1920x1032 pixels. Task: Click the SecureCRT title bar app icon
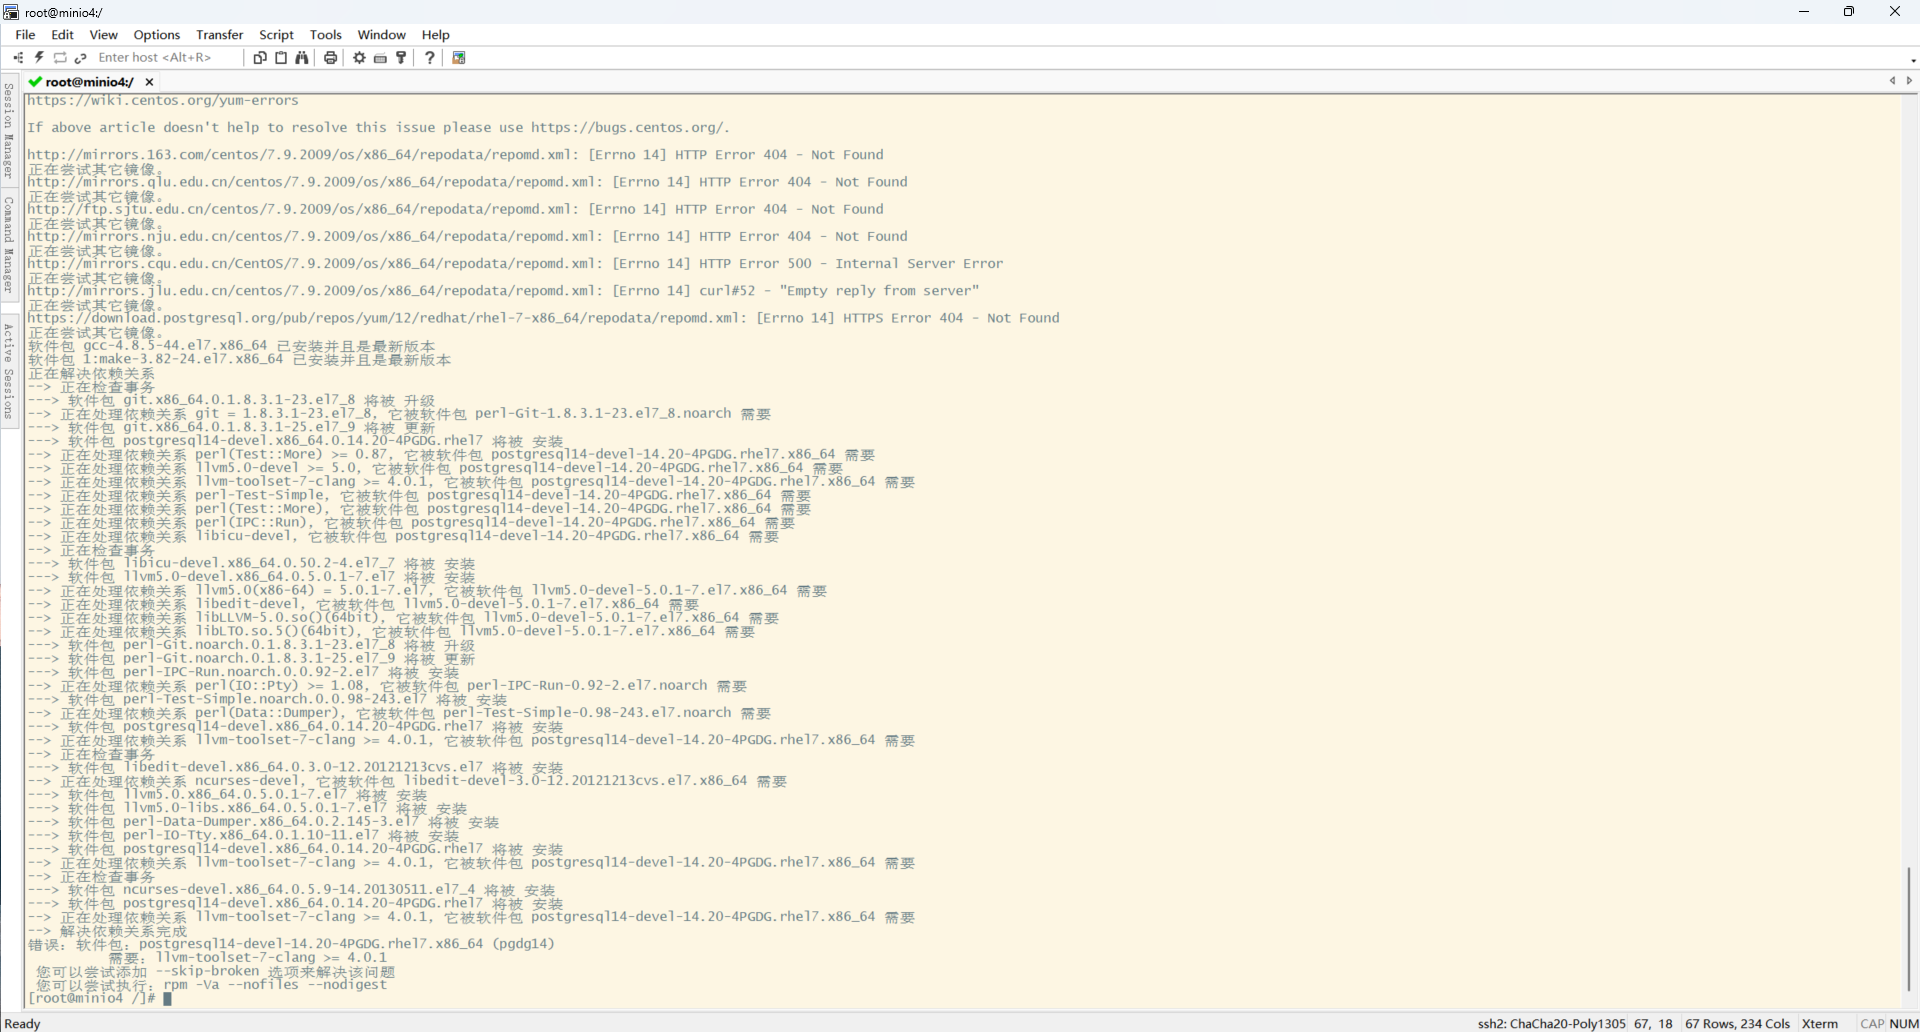coord(11,12)
